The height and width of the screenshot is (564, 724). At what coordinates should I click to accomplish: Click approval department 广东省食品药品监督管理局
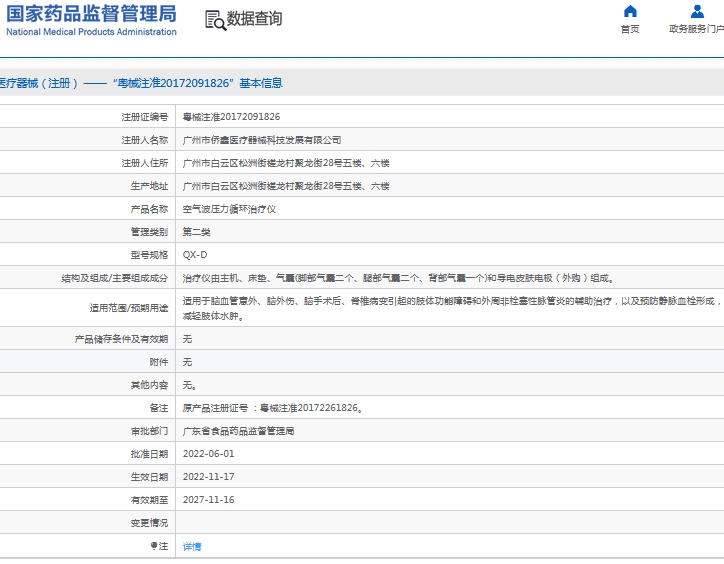(238, 431)
